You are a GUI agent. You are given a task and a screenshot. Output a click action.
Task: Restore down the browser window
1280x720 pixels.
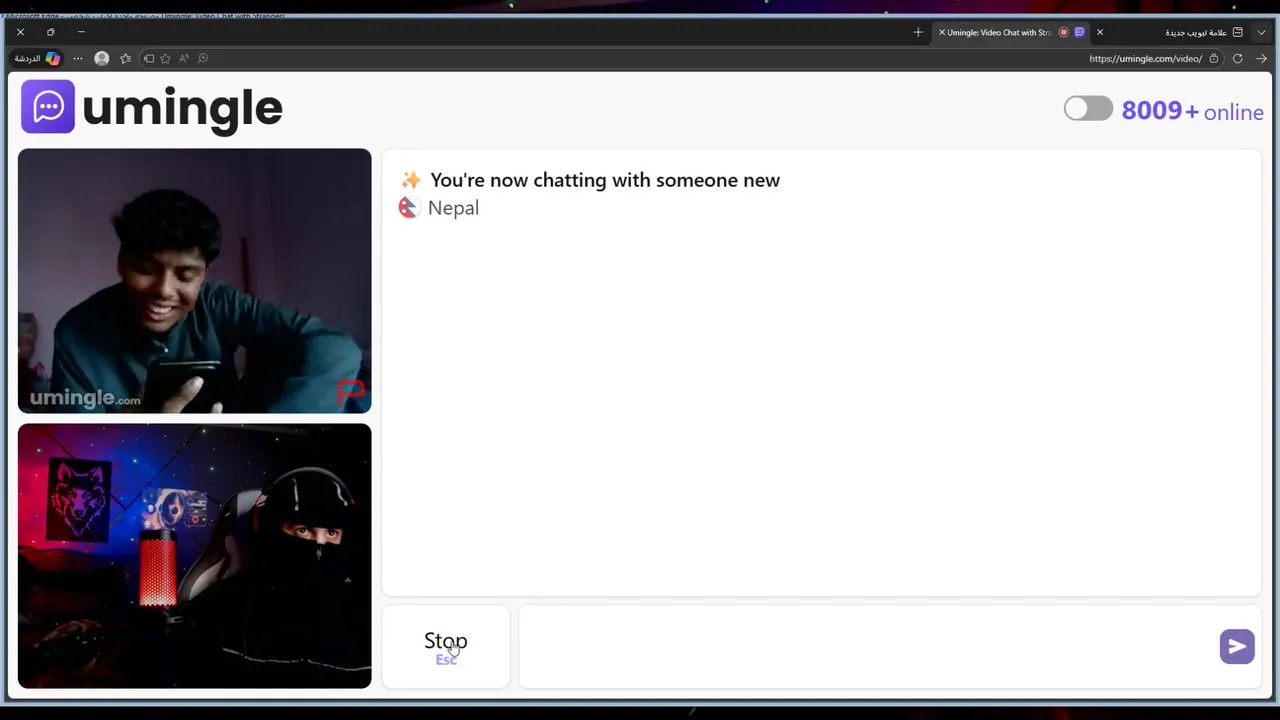point(50,32)
